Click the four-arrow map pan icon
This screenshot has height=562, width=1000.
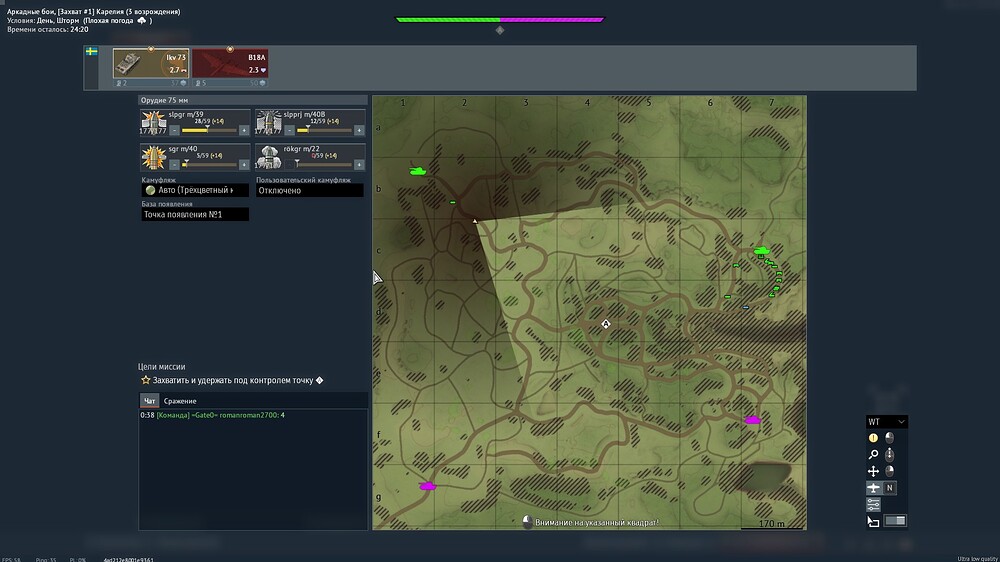tap(873, 471)
